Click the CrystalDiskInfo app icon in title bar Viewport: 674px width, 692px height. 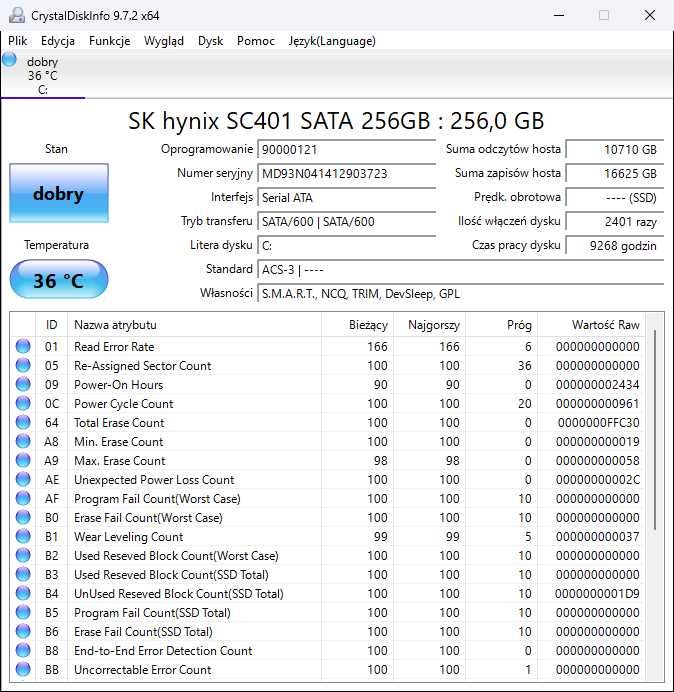17,15
